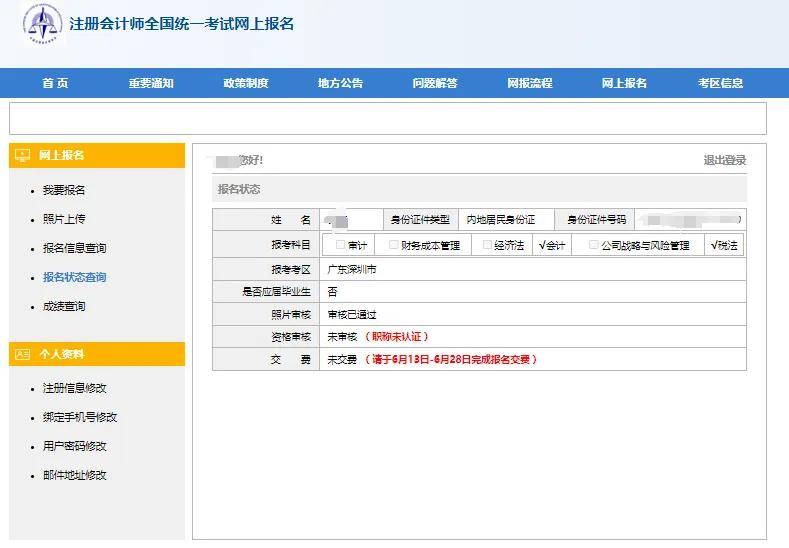Click the 报名状态 section header

coord(479,189)
